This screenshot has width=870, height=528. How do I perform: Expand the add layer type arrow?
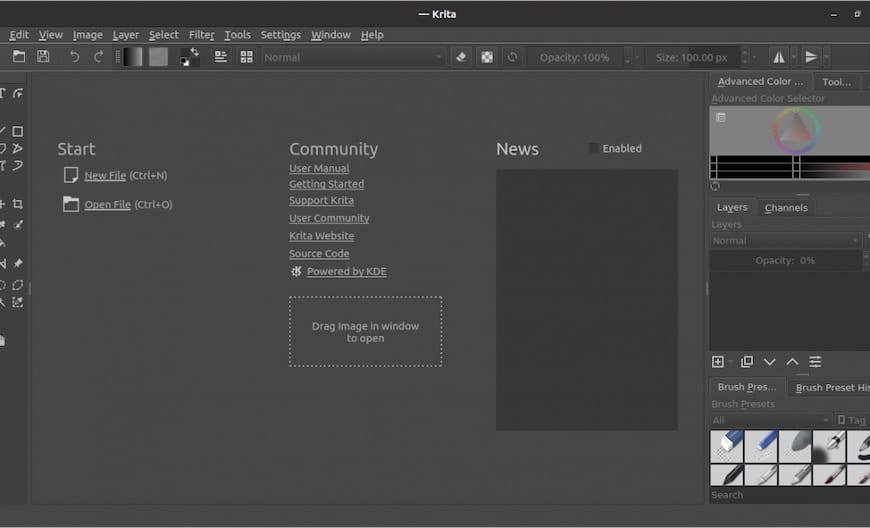click(730, 362)
